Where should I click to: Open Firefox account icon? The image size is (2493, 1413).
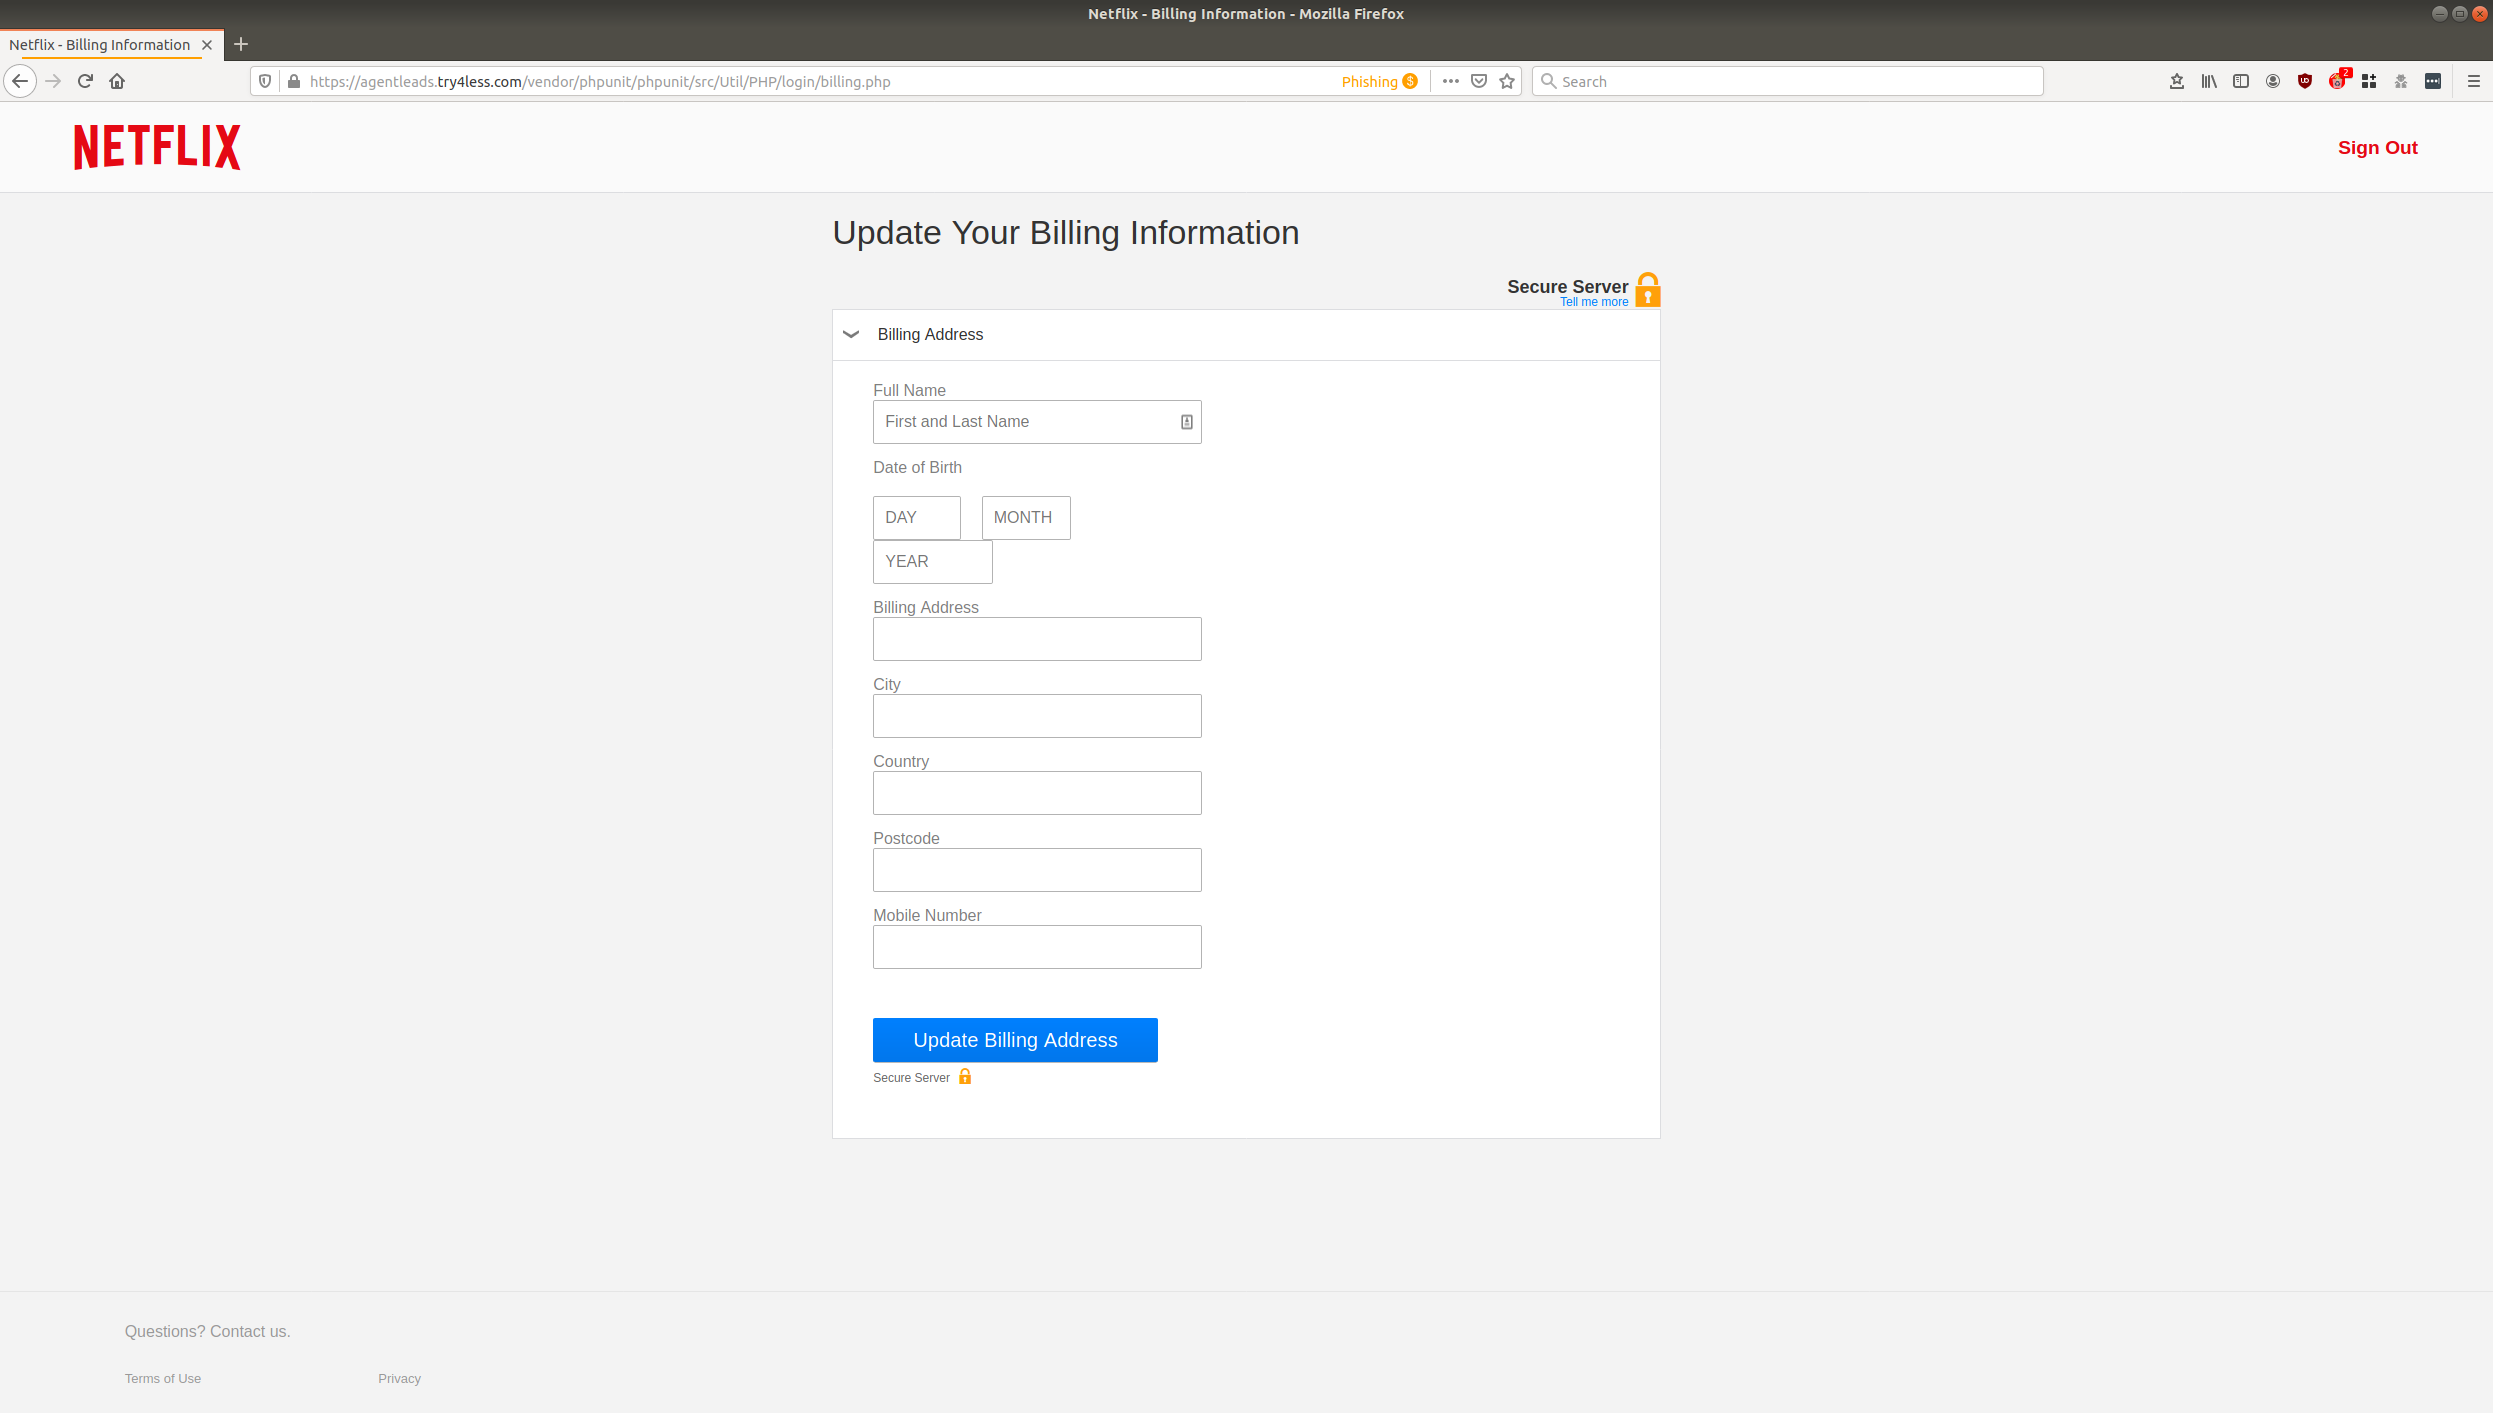2273,81
